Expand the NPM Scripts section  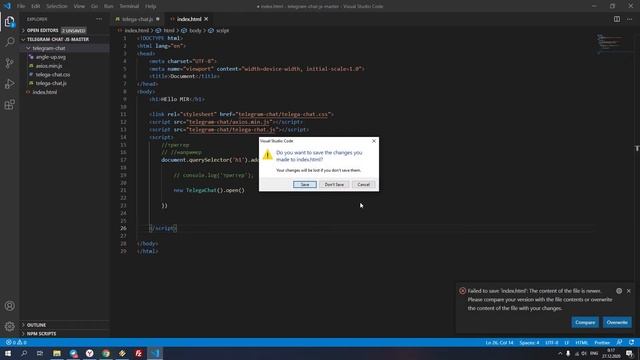tap(41, 334)
